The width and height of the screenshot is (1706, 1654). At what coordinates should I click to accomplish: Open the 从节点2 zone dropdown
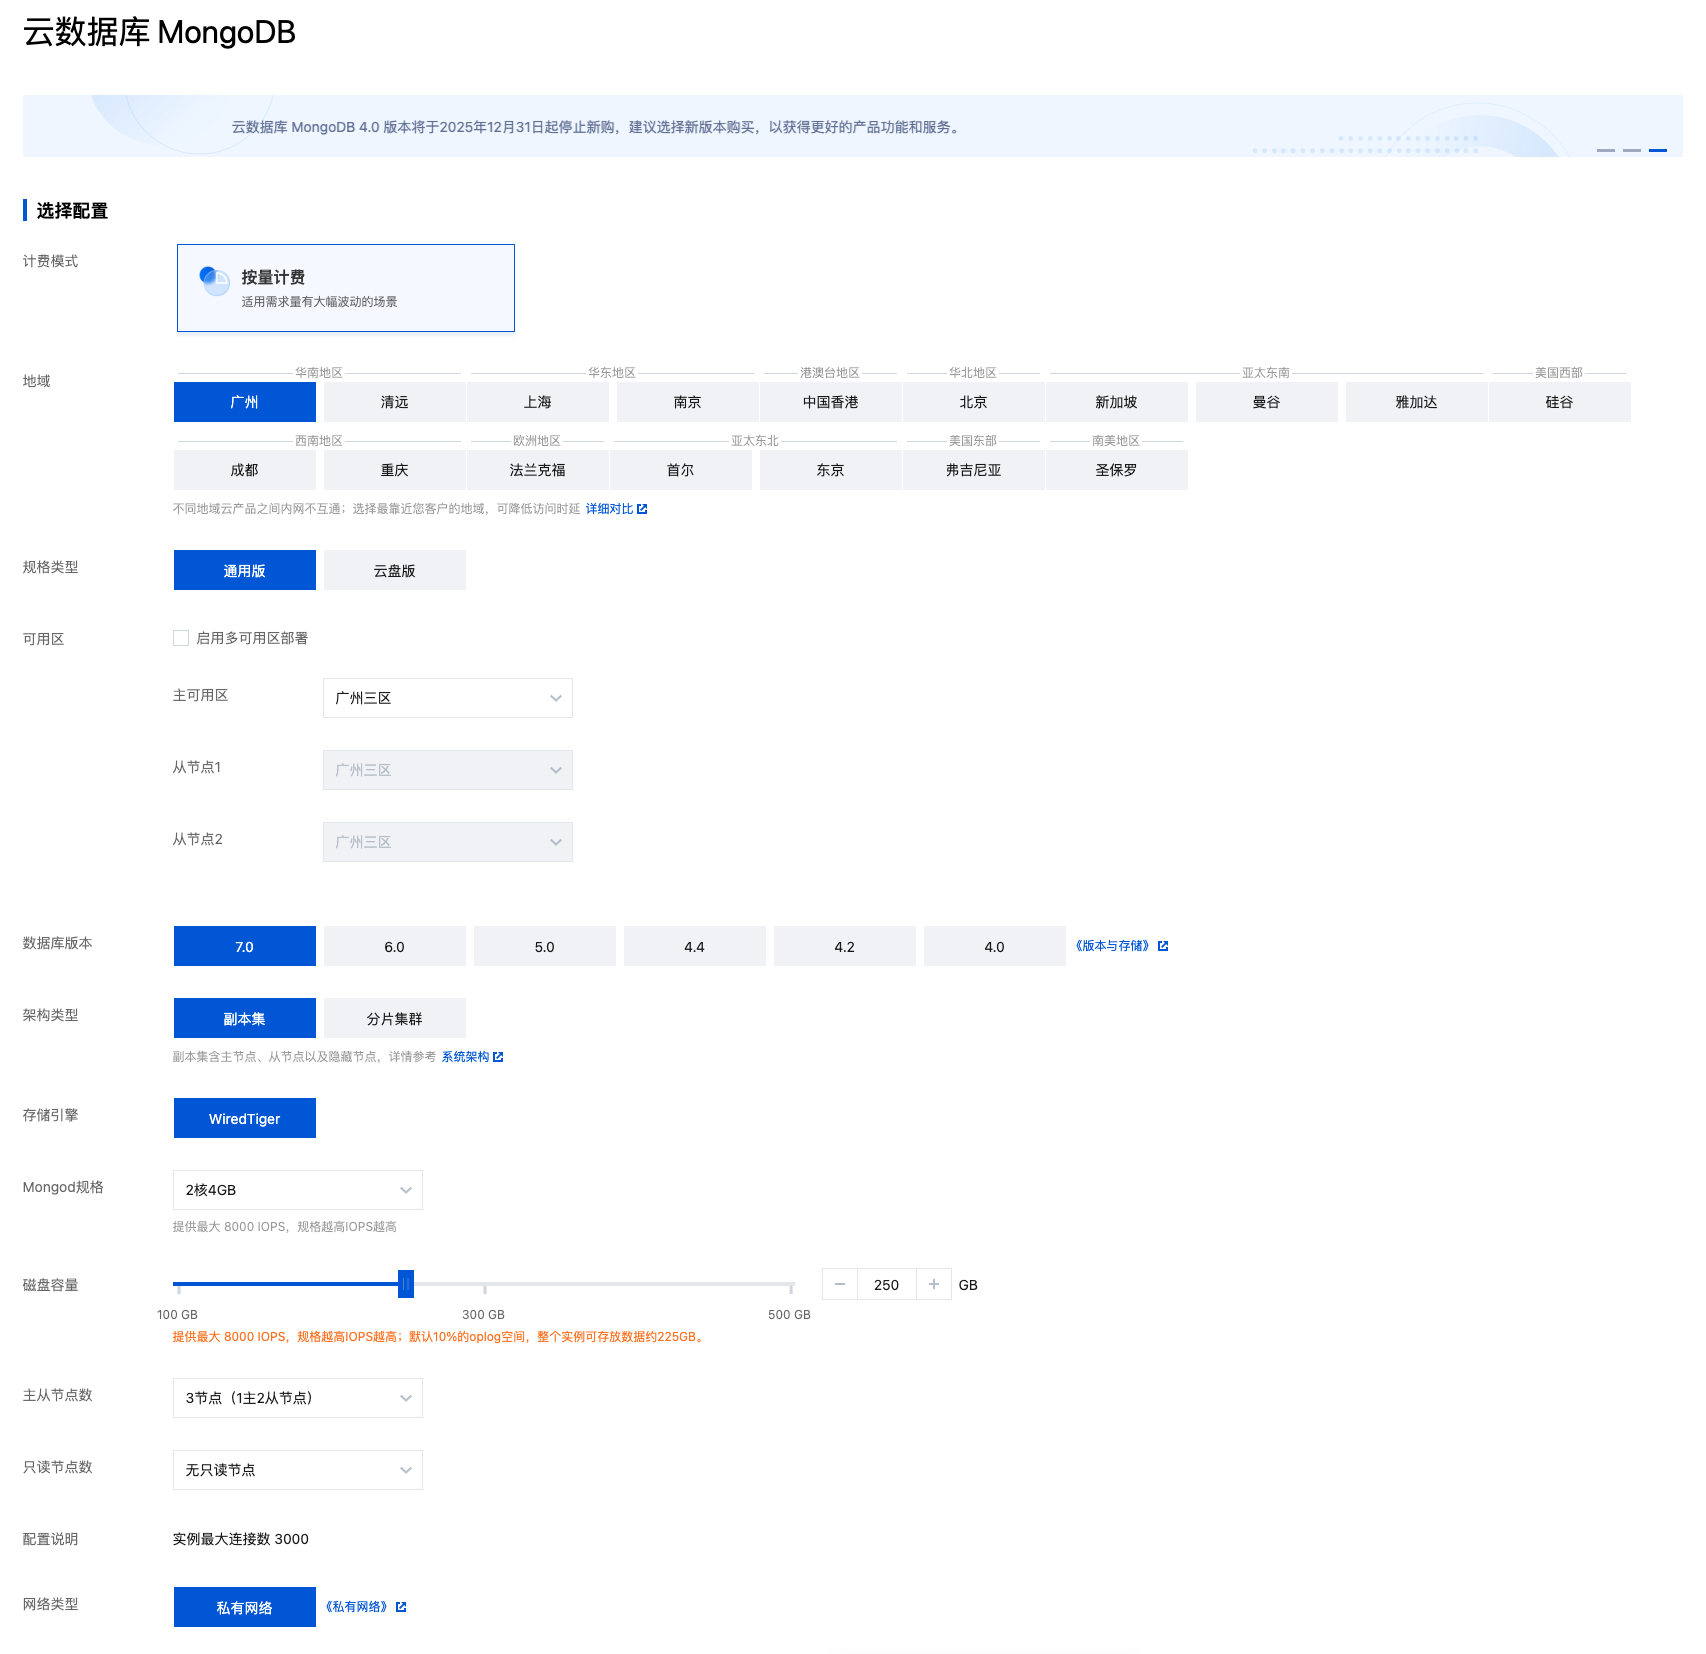click(x=448, y=842)
